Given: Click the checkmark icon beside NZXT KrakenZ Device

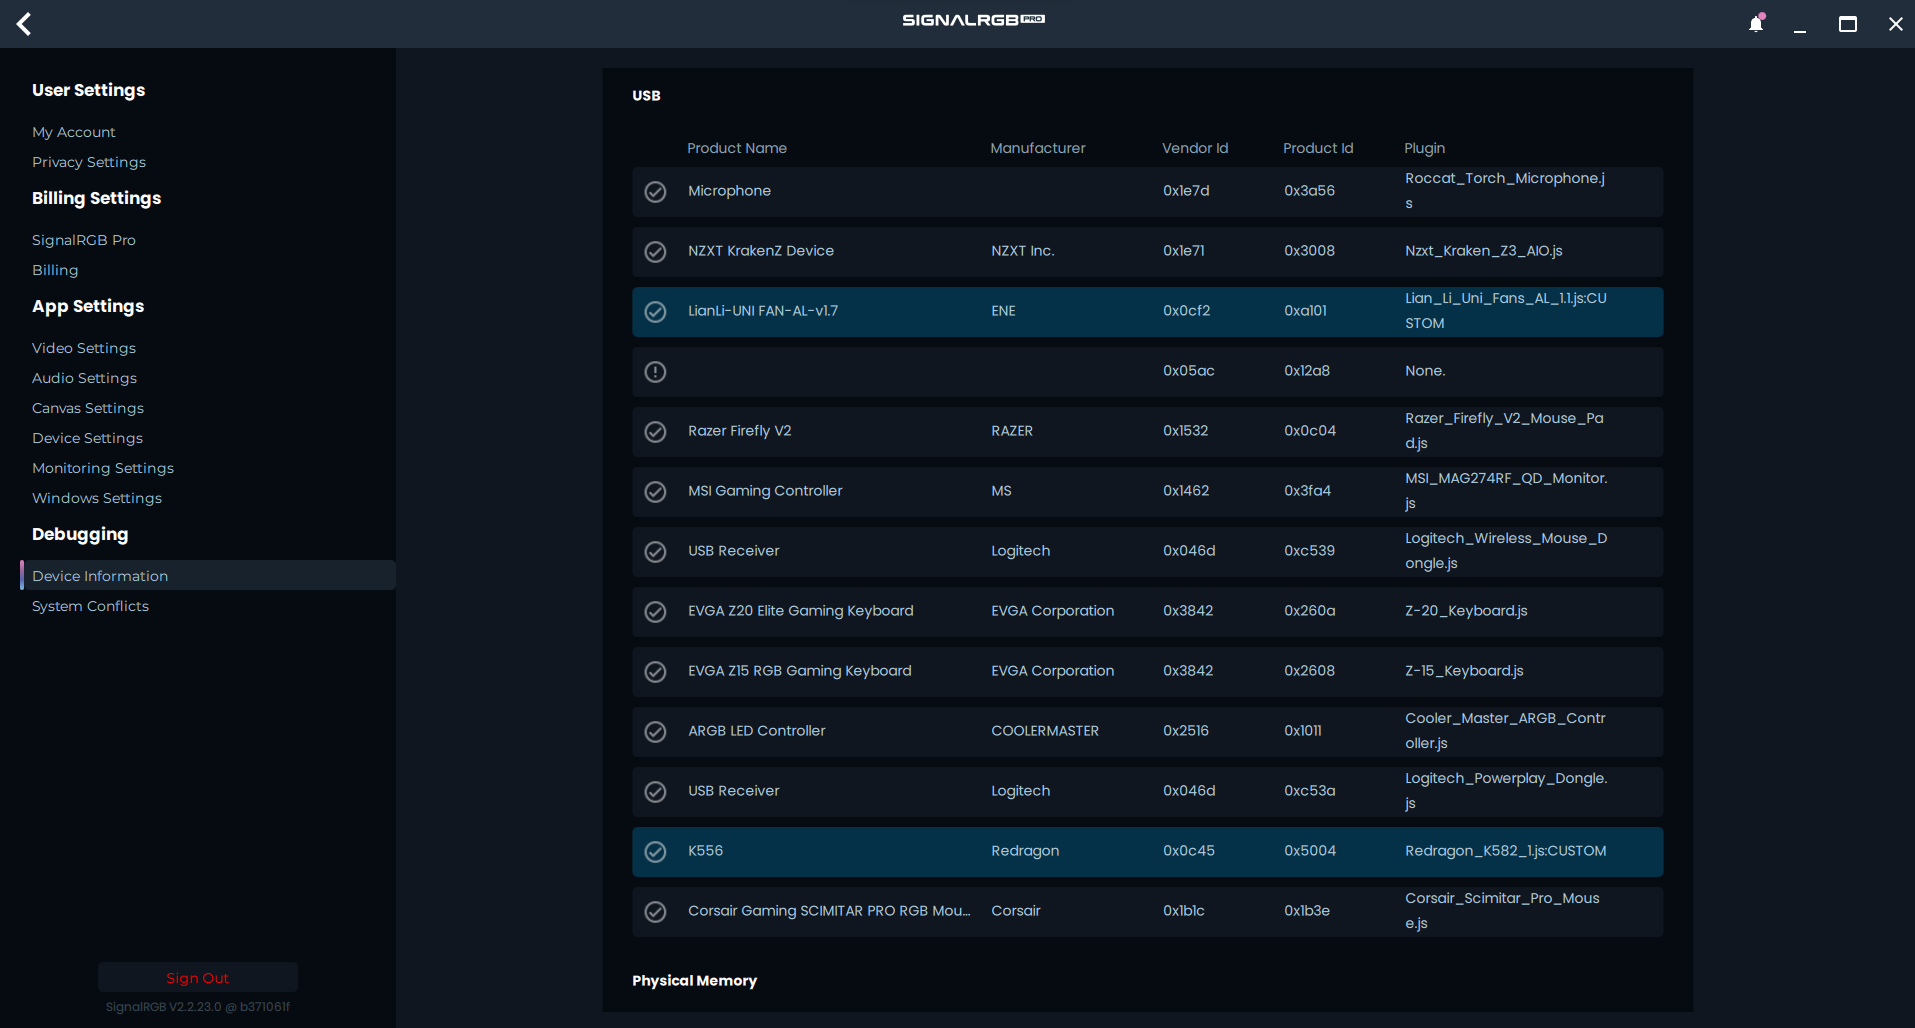Looking at the screenshot, I should click(655, 252).
